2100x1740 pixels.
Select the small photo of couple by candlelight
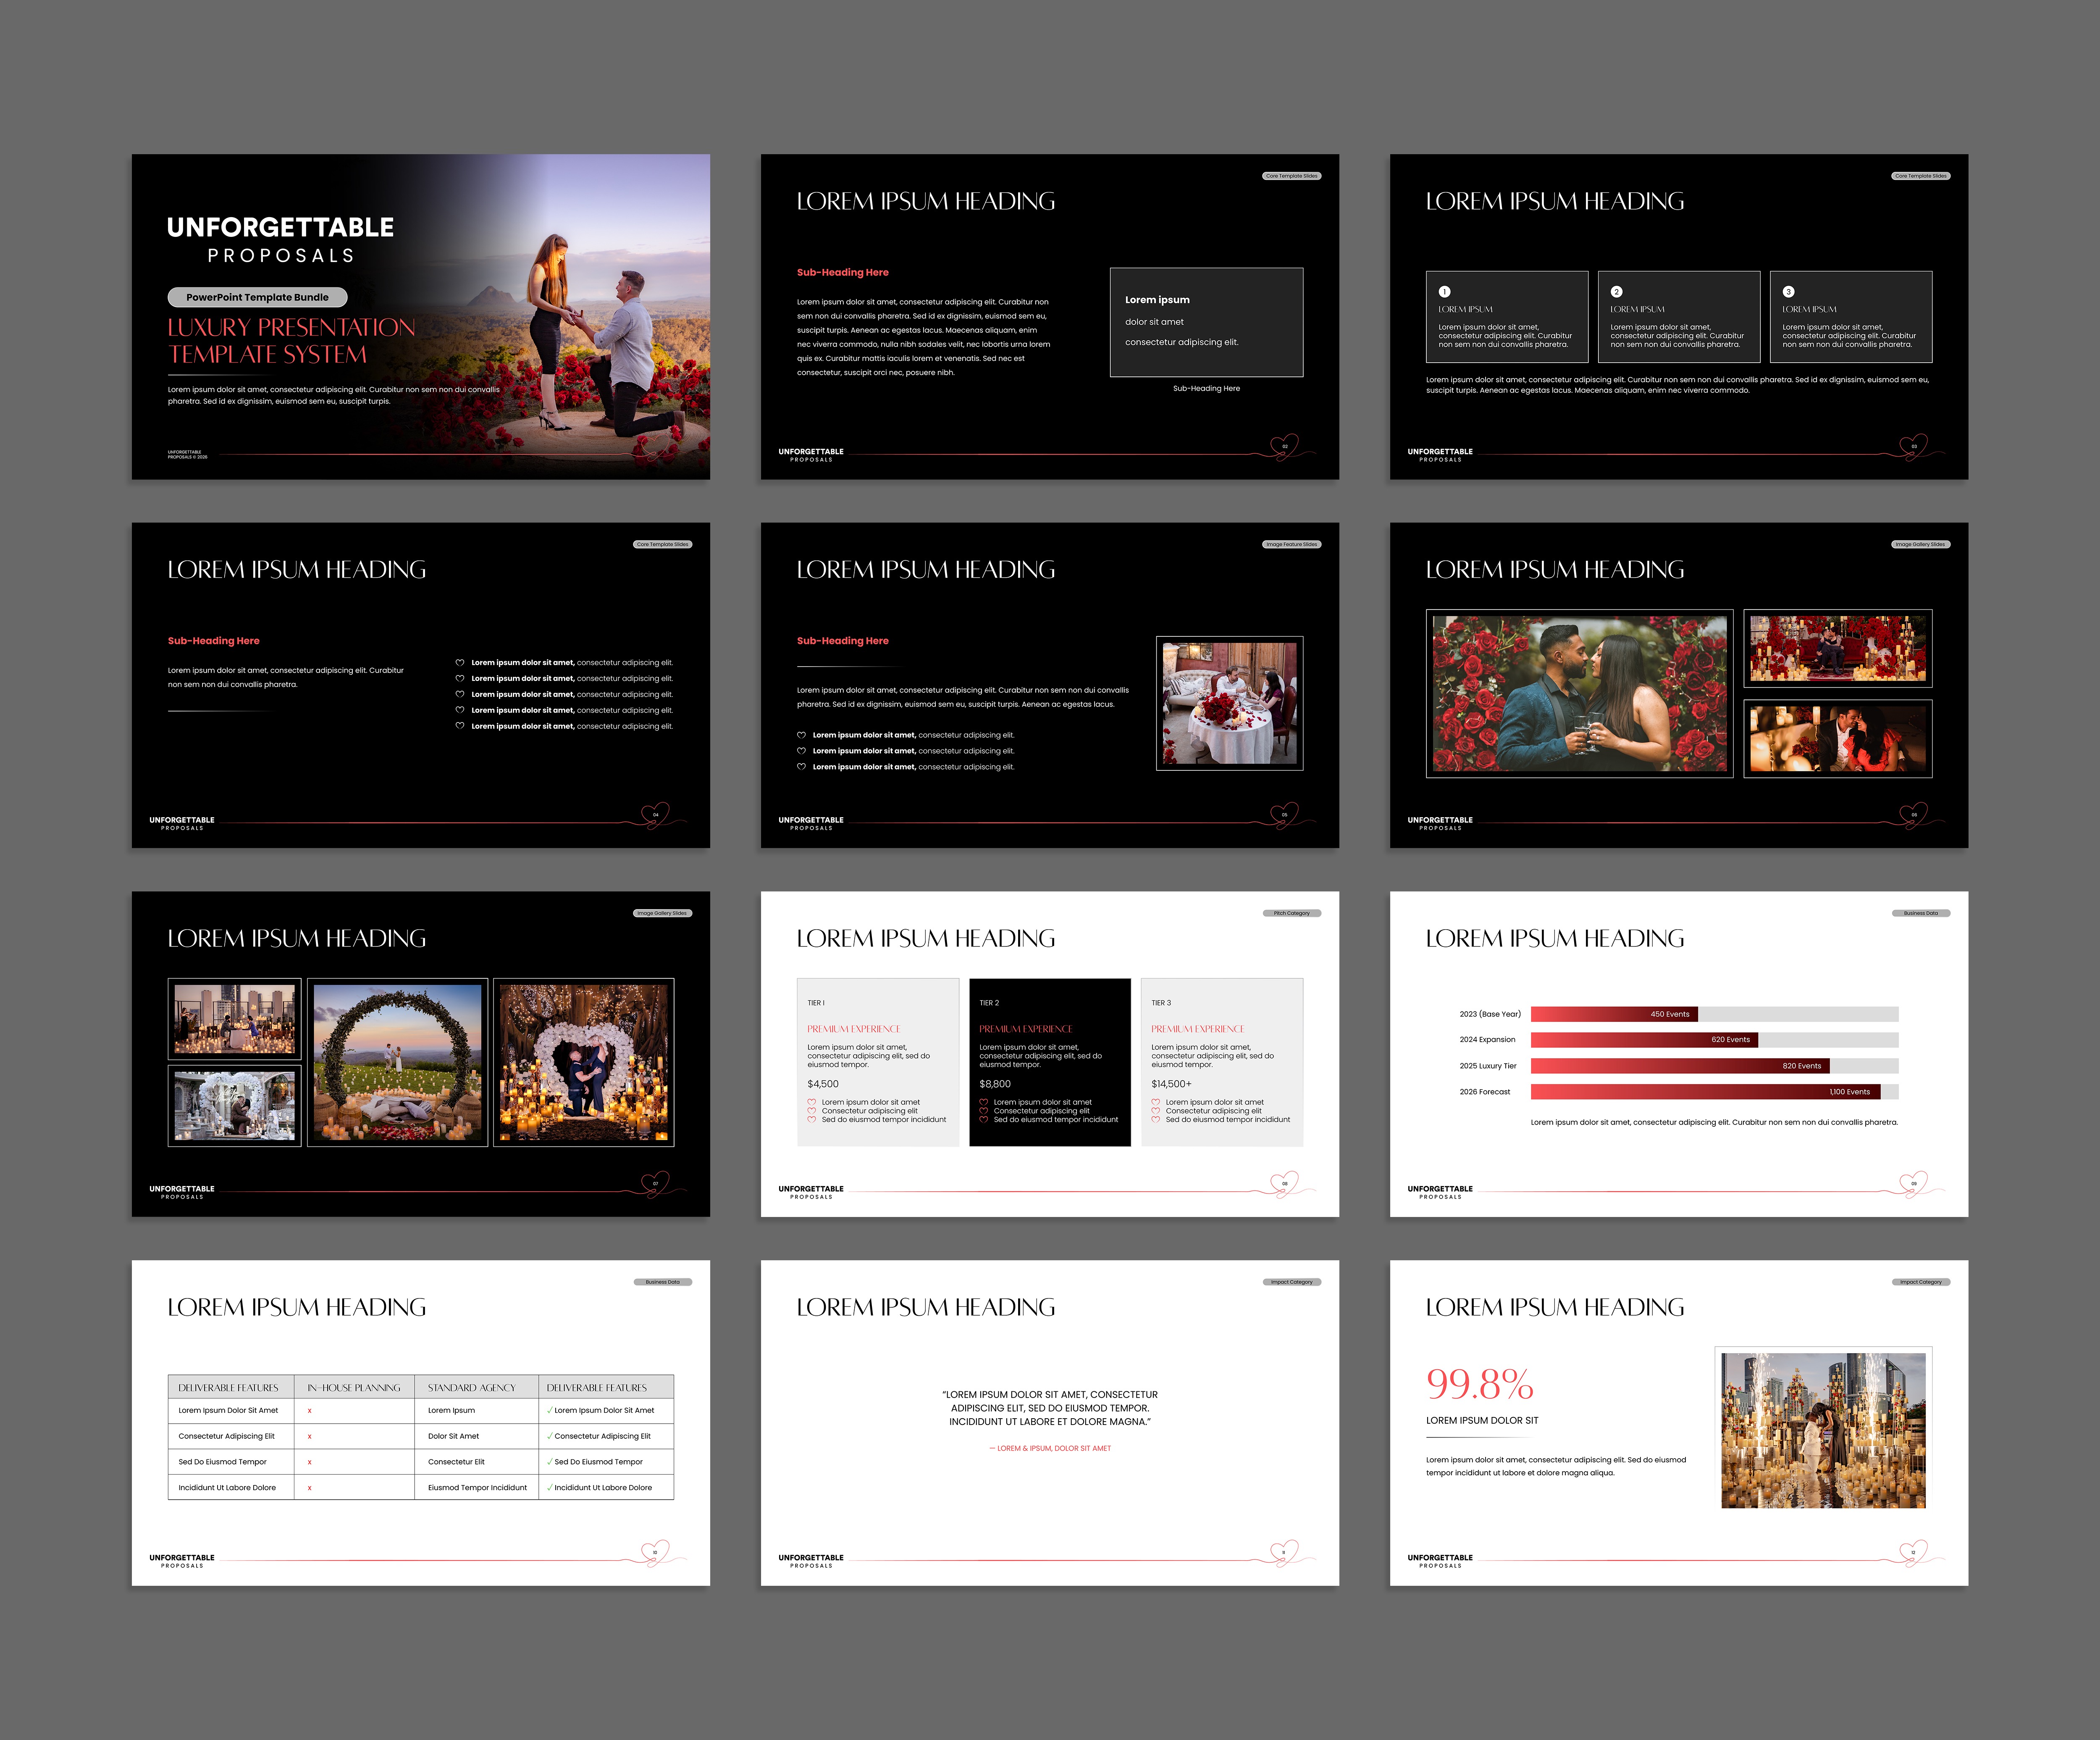tap(1837, 738)
